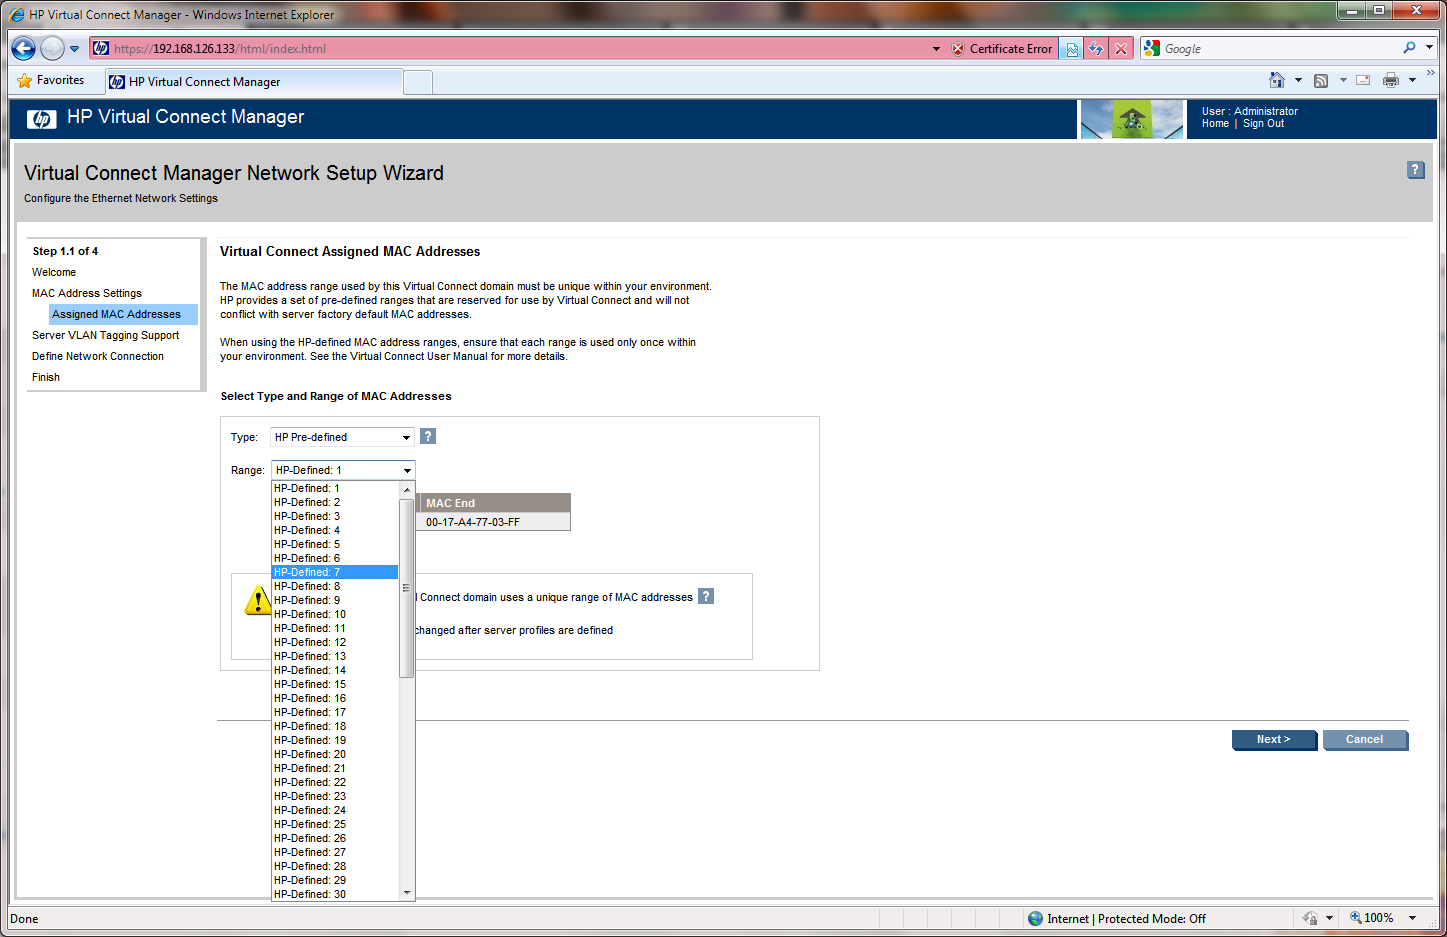Click the Google search input field
The width and height of the screenshot is (1447, 937).
[x=1280, y=48]
